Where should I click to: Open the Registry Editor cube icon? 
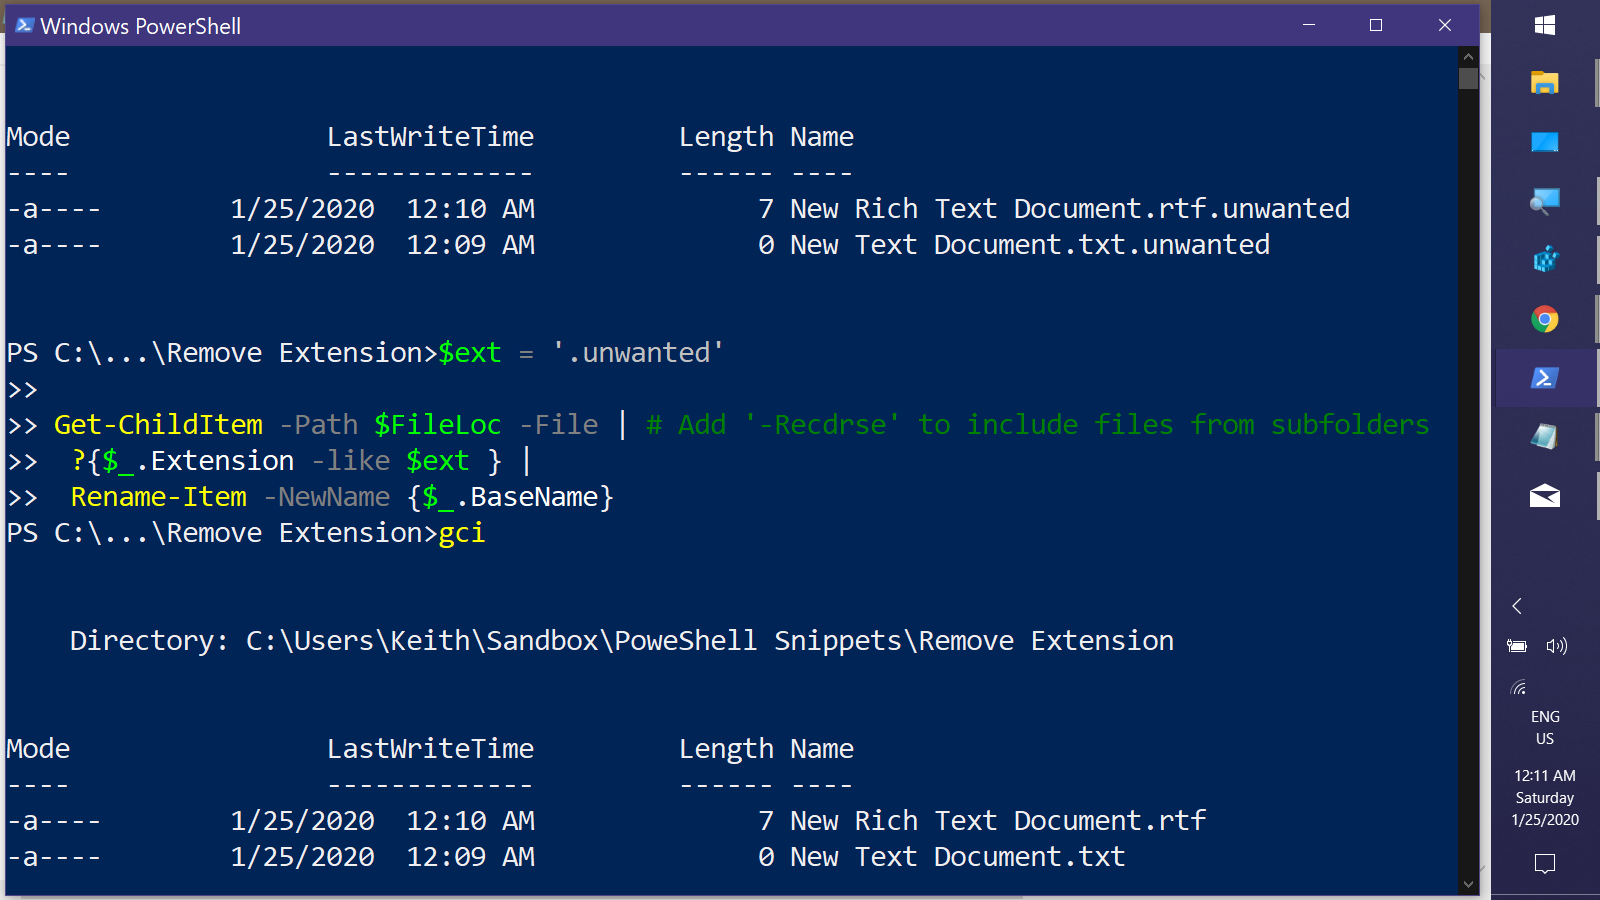tap(1545, 260)
